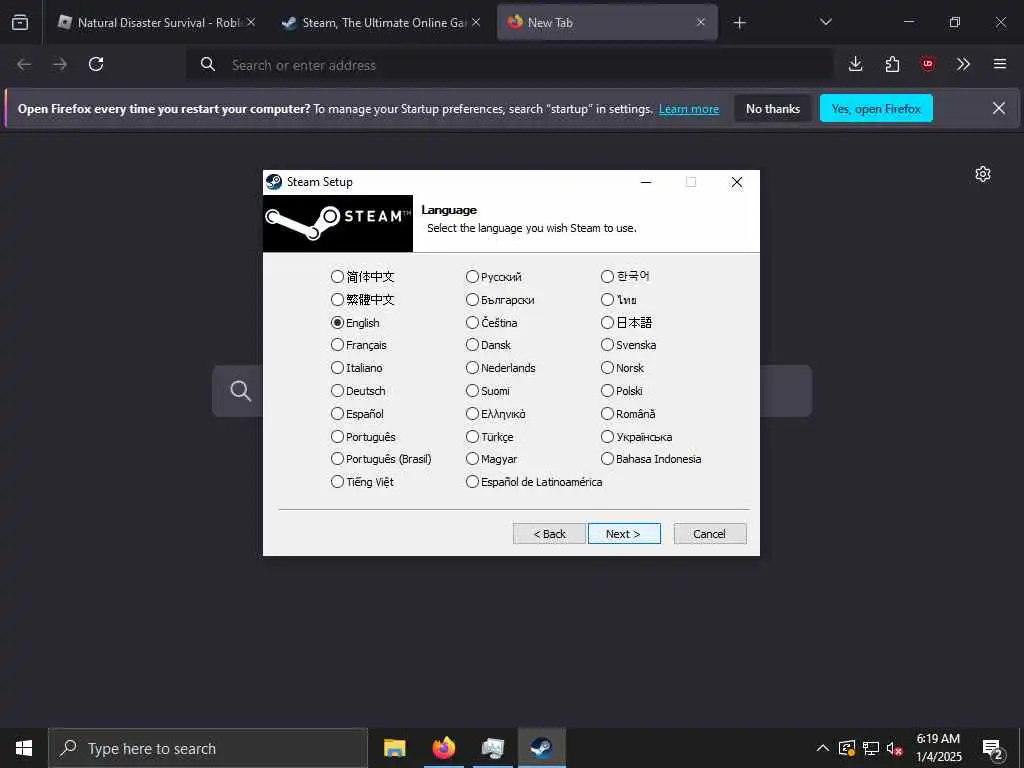Screen dimensions: 1024x768
Task: Click the muted speaker volume icon
Action: (x=894, y=748)
